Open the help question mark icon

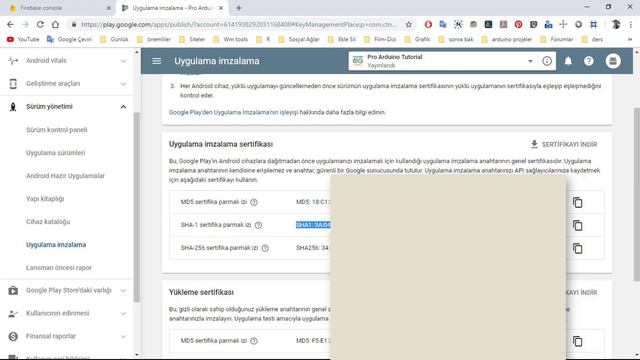[589, 61]
